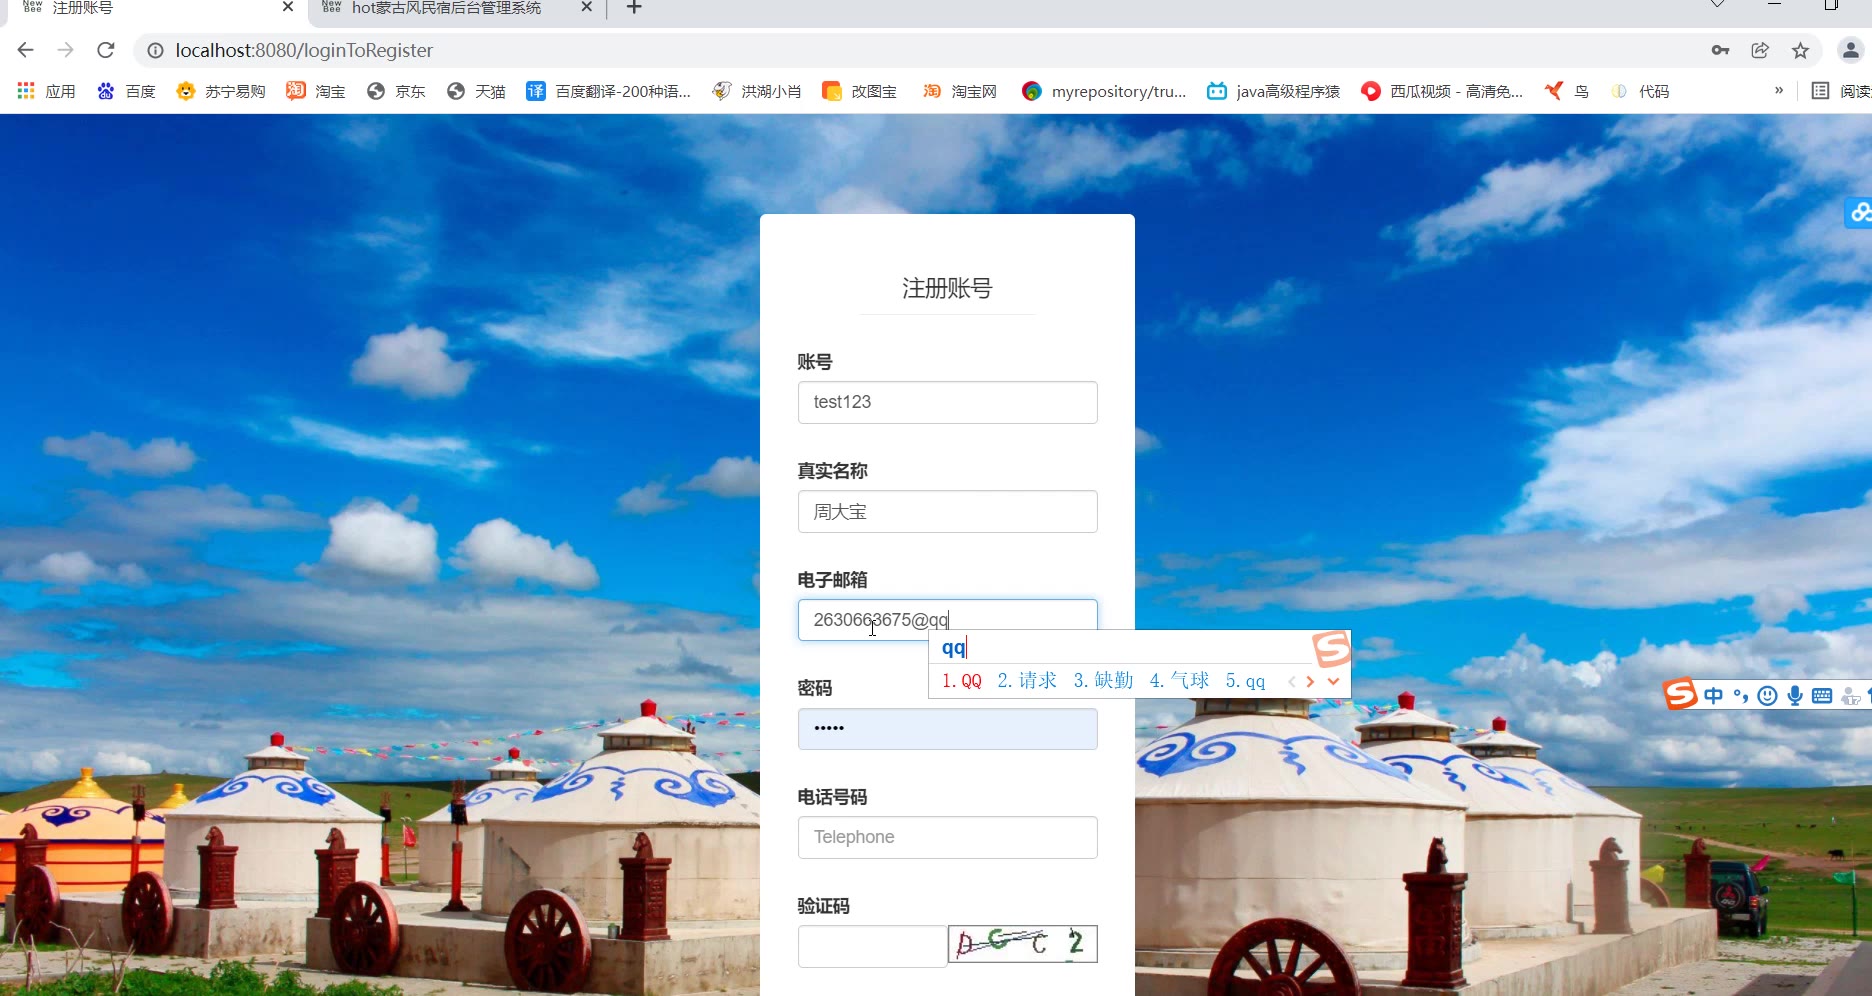1872x996 pixels.
Task: Open the 苏宁易购 bookmark
Action: click(x=220, y=91)
